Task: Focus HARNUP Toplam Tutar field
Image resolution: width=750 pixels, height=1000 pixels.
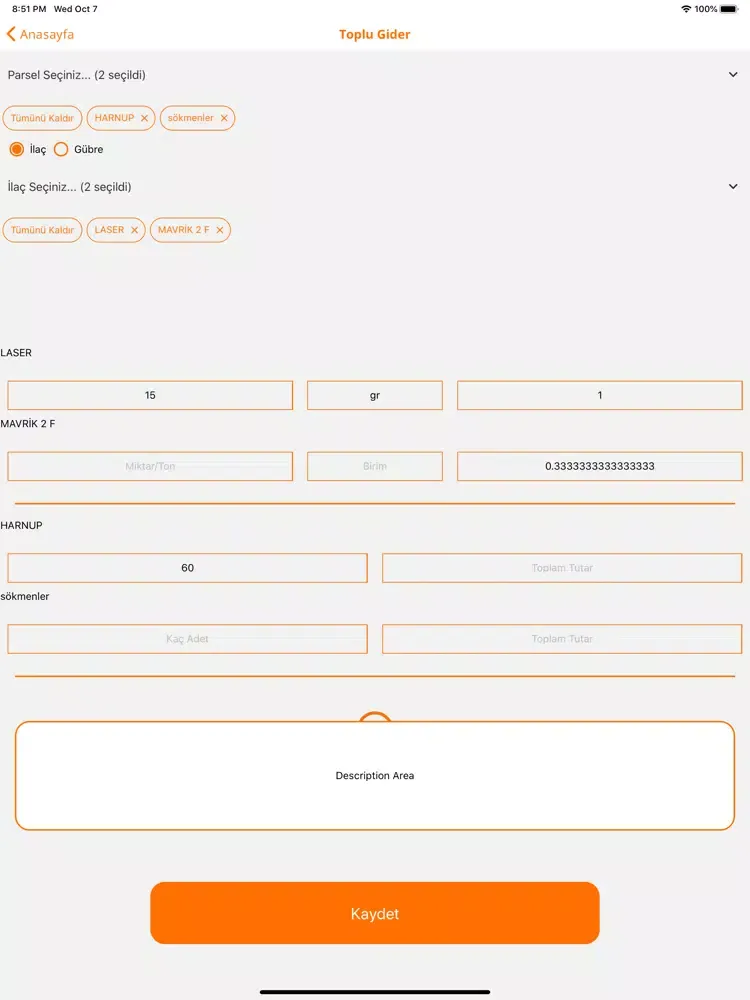Action: pos(562,568)
